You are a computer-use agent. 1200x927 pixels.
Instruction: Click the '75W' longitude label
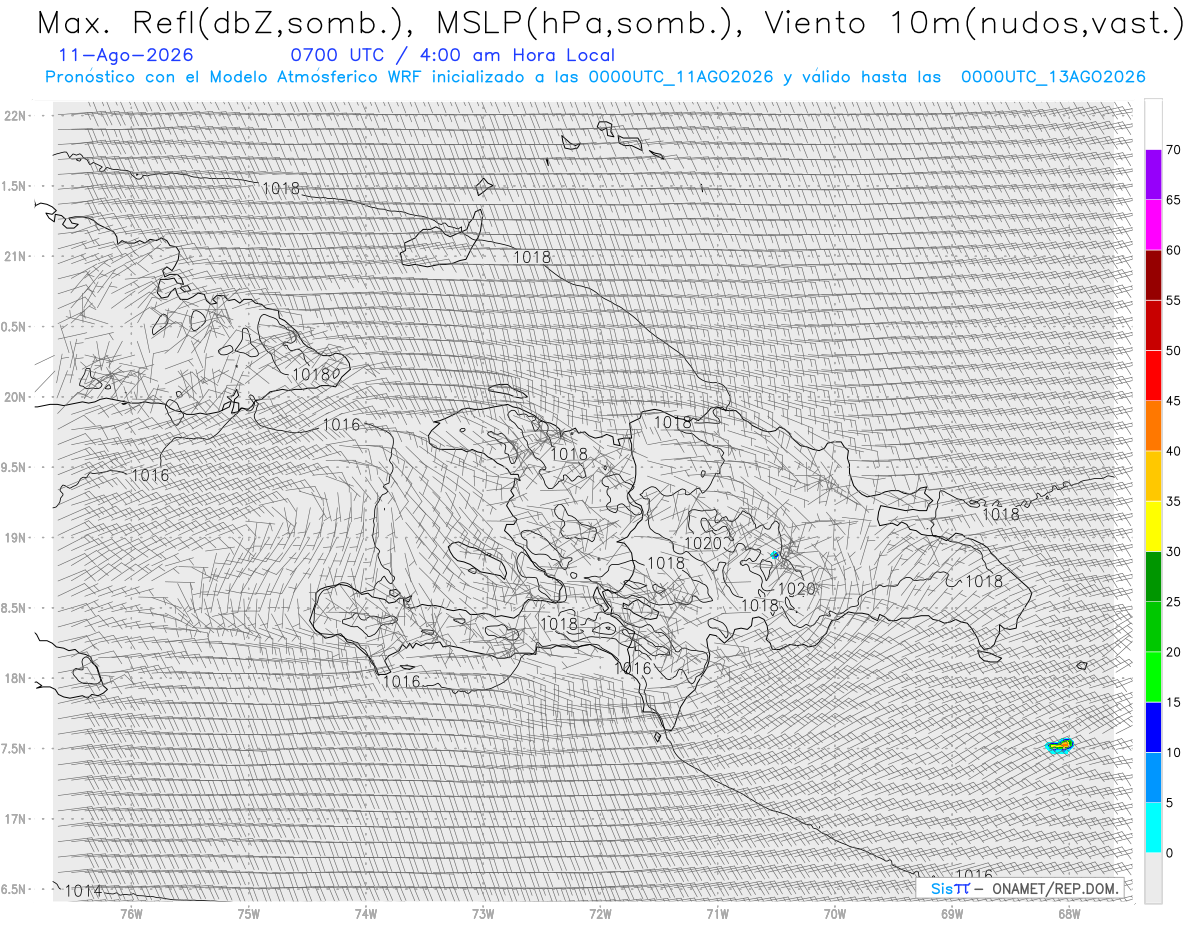pyautogui.click(x=248, y=914)
